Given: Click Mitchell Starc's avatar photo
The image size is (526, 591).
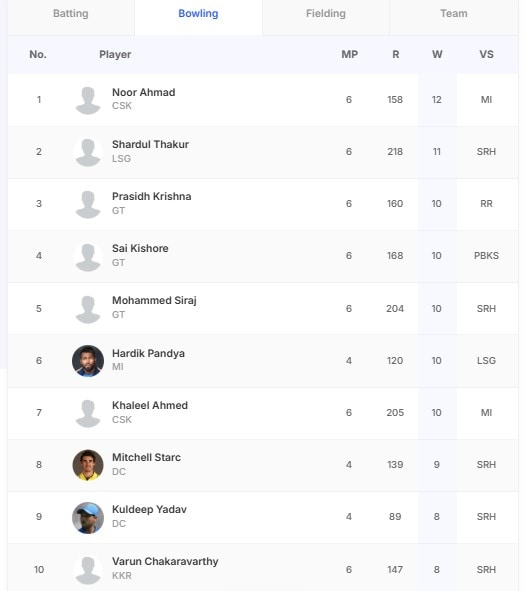Looking at the screenshot, I should tap(88, 465).
